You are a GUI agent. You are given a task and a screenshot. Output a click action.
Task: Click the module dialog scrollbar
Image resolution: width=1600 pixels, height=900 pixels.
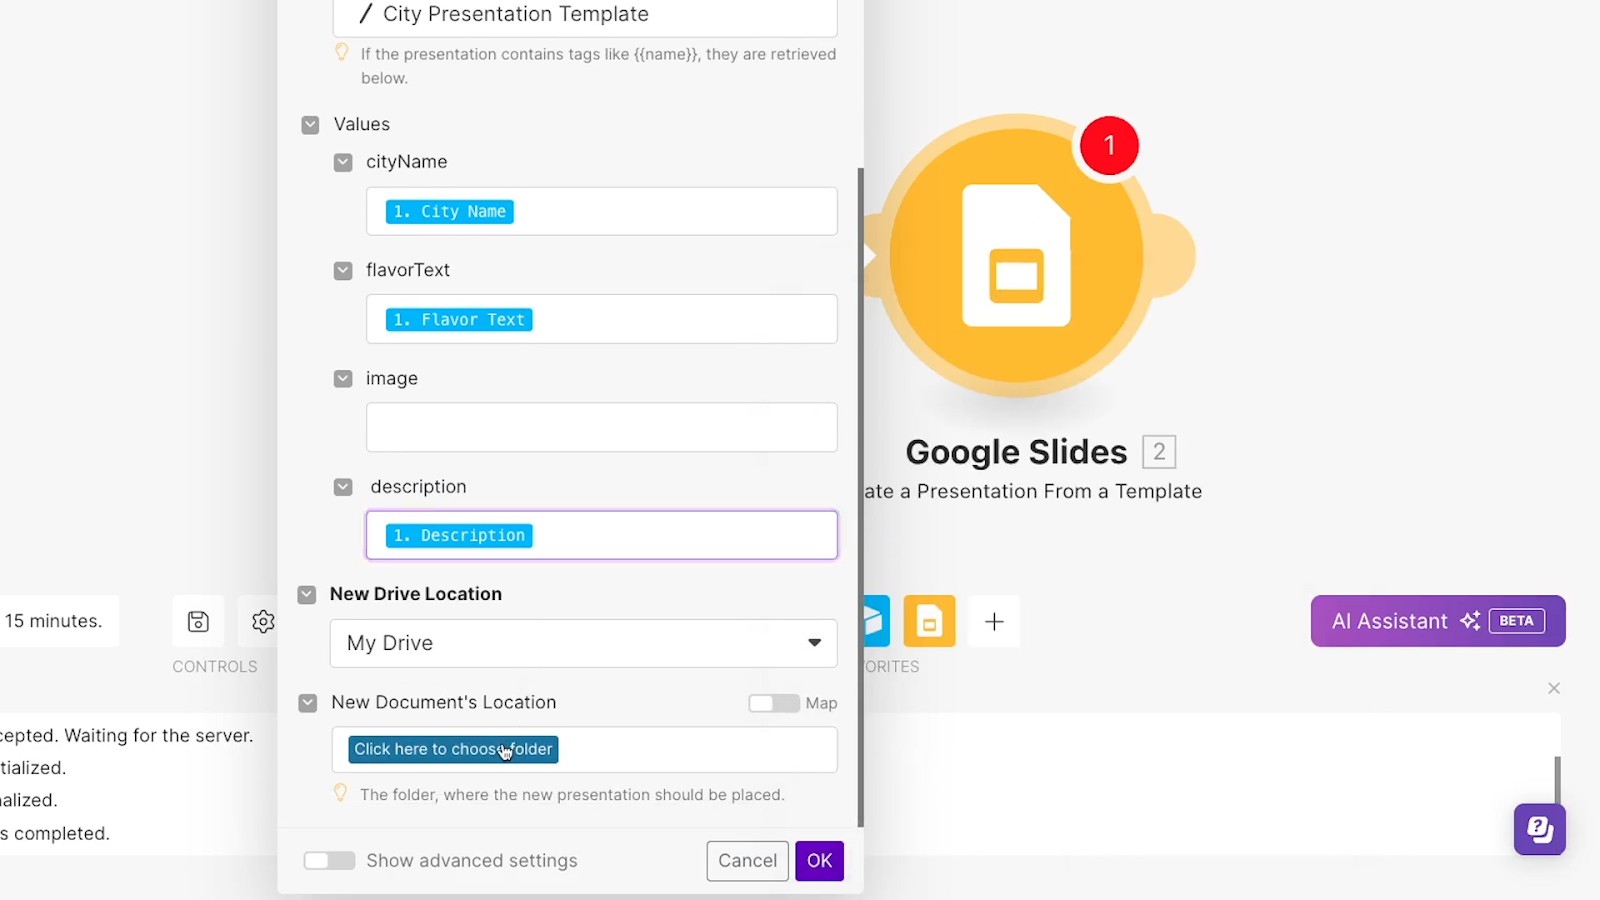pos(860,497)
